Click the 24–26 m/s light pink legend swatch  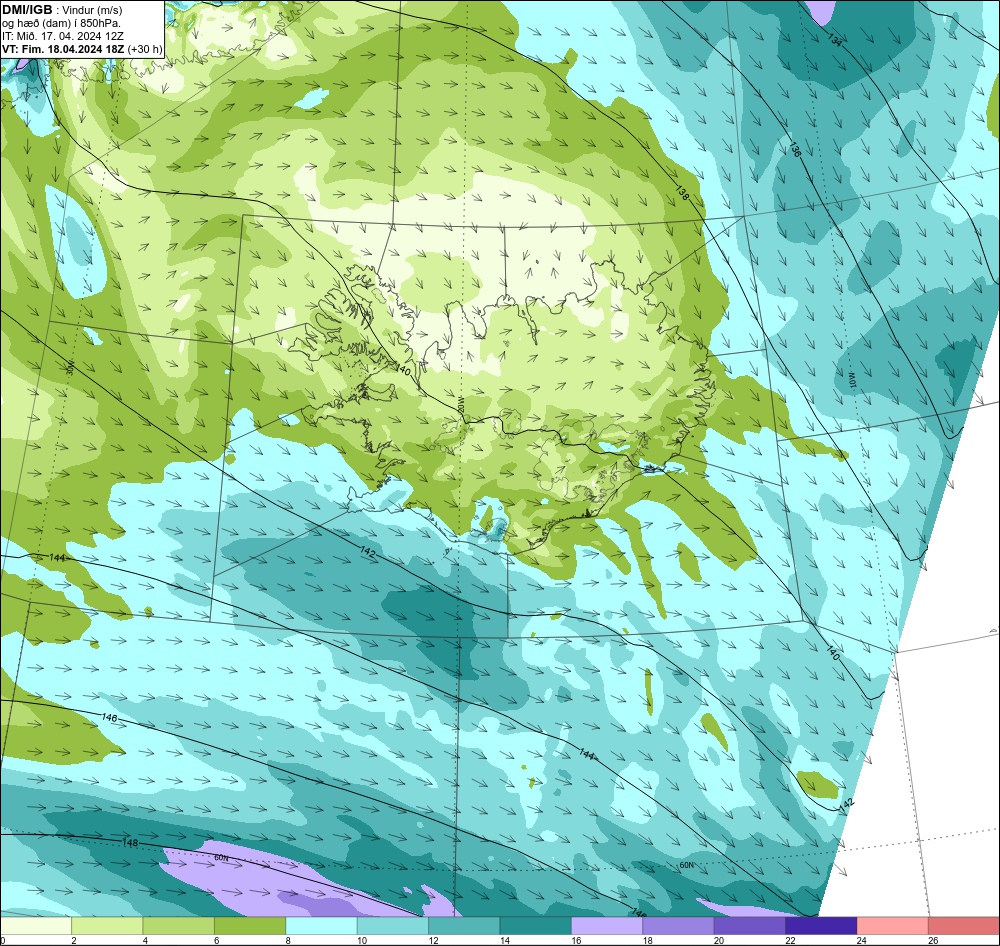coord(893,926)
